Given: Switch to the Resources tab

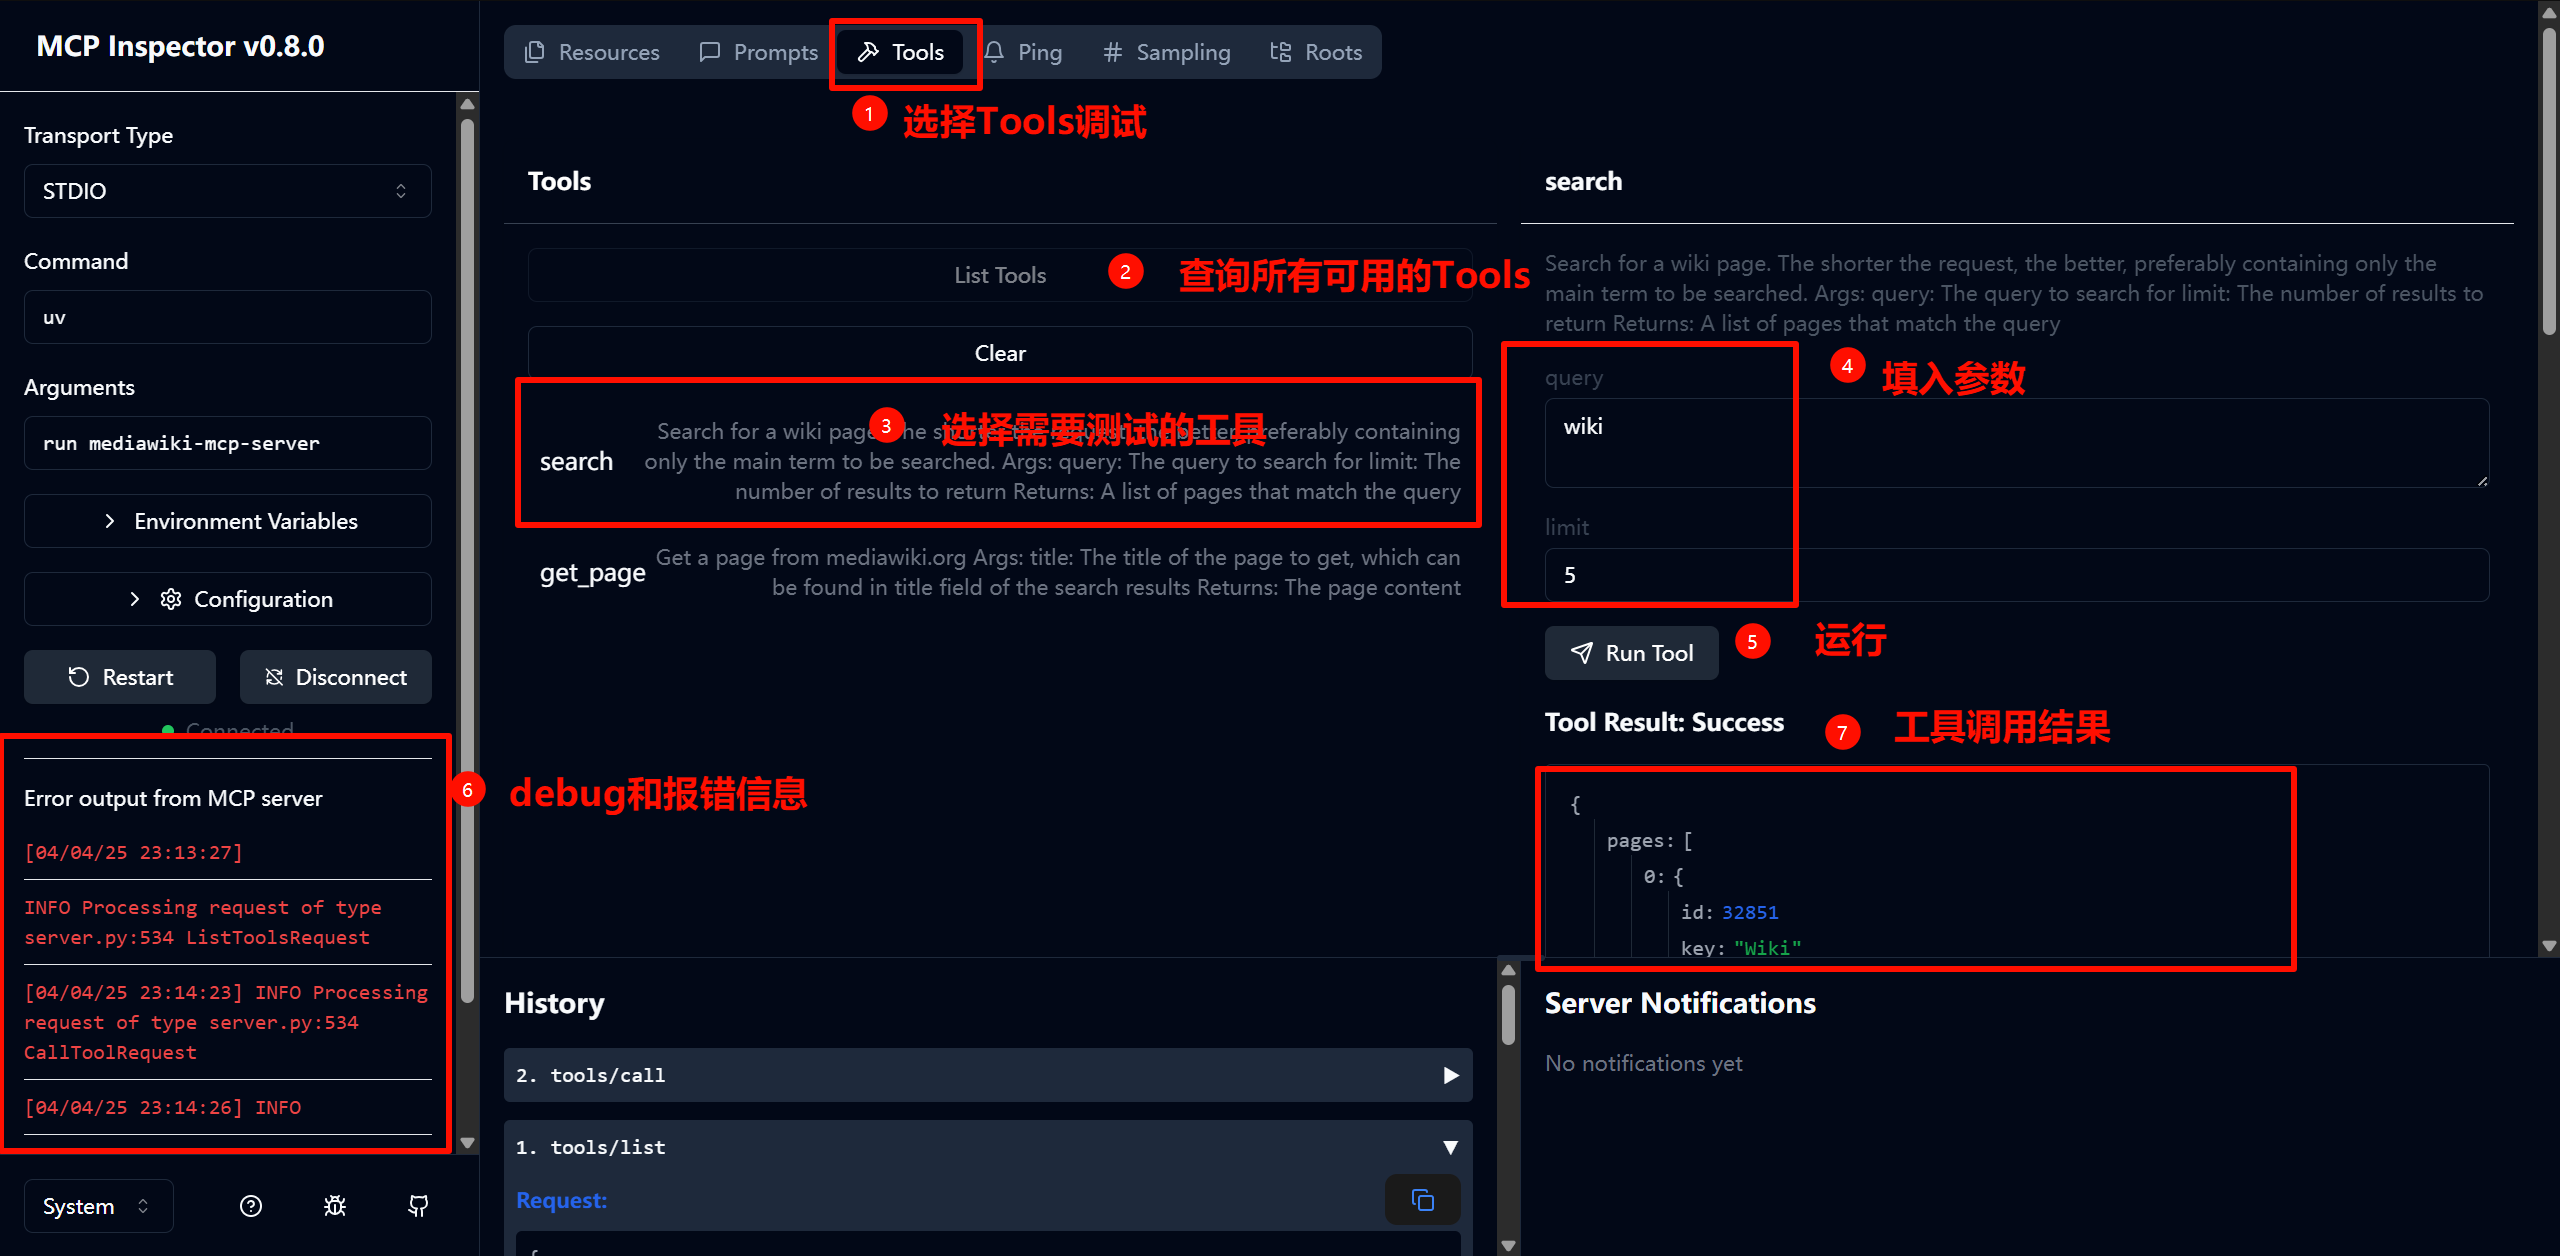Looking at the screenshot, I should pos(592,52).
